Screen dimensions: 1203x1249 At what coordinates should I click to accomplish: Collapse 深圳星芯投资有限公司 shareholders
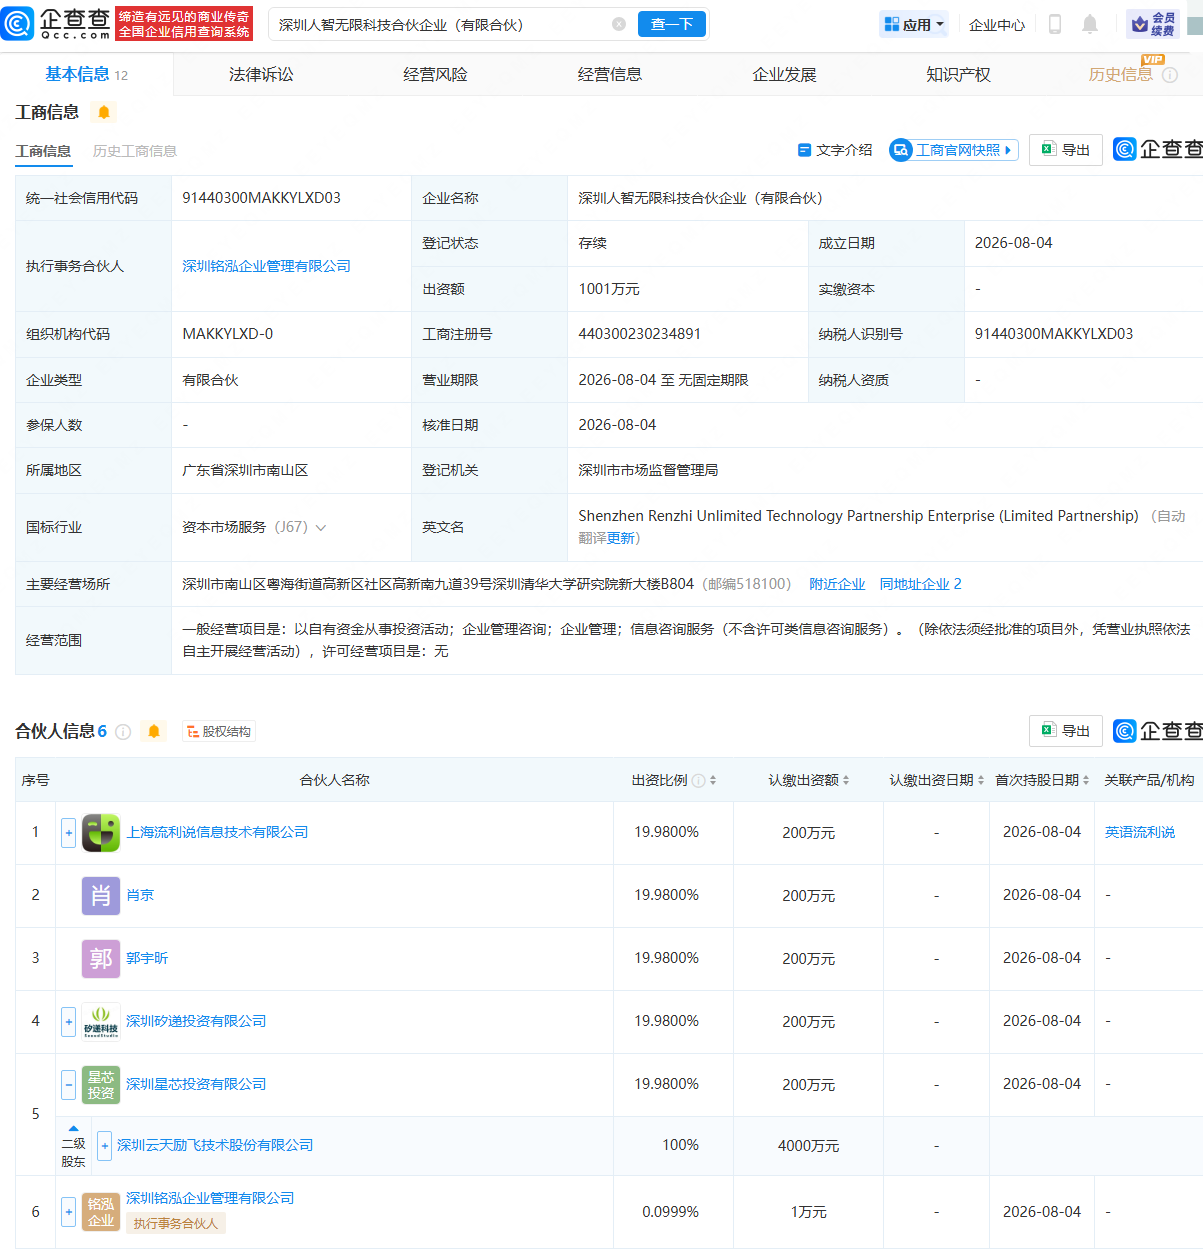click(68, 1084)
